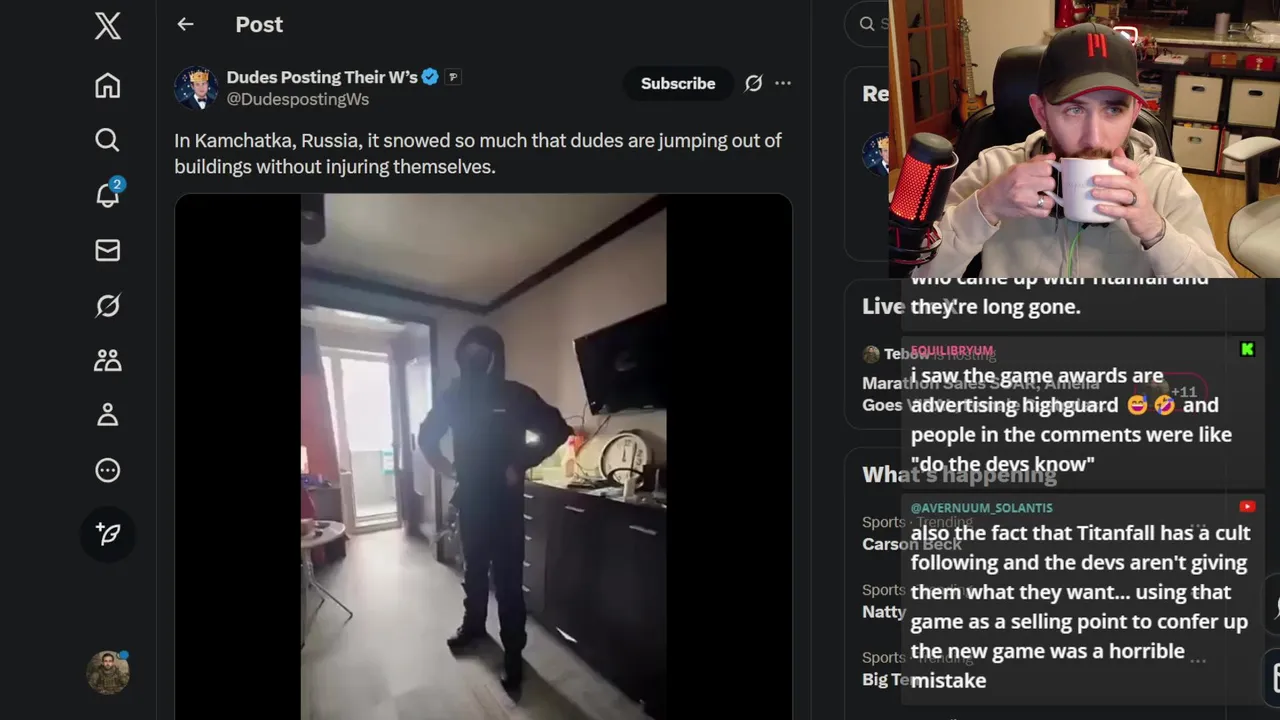The width and height of the screenshot is (1280, 720).
Task: Click the compose post button
Action: (108, 534)
